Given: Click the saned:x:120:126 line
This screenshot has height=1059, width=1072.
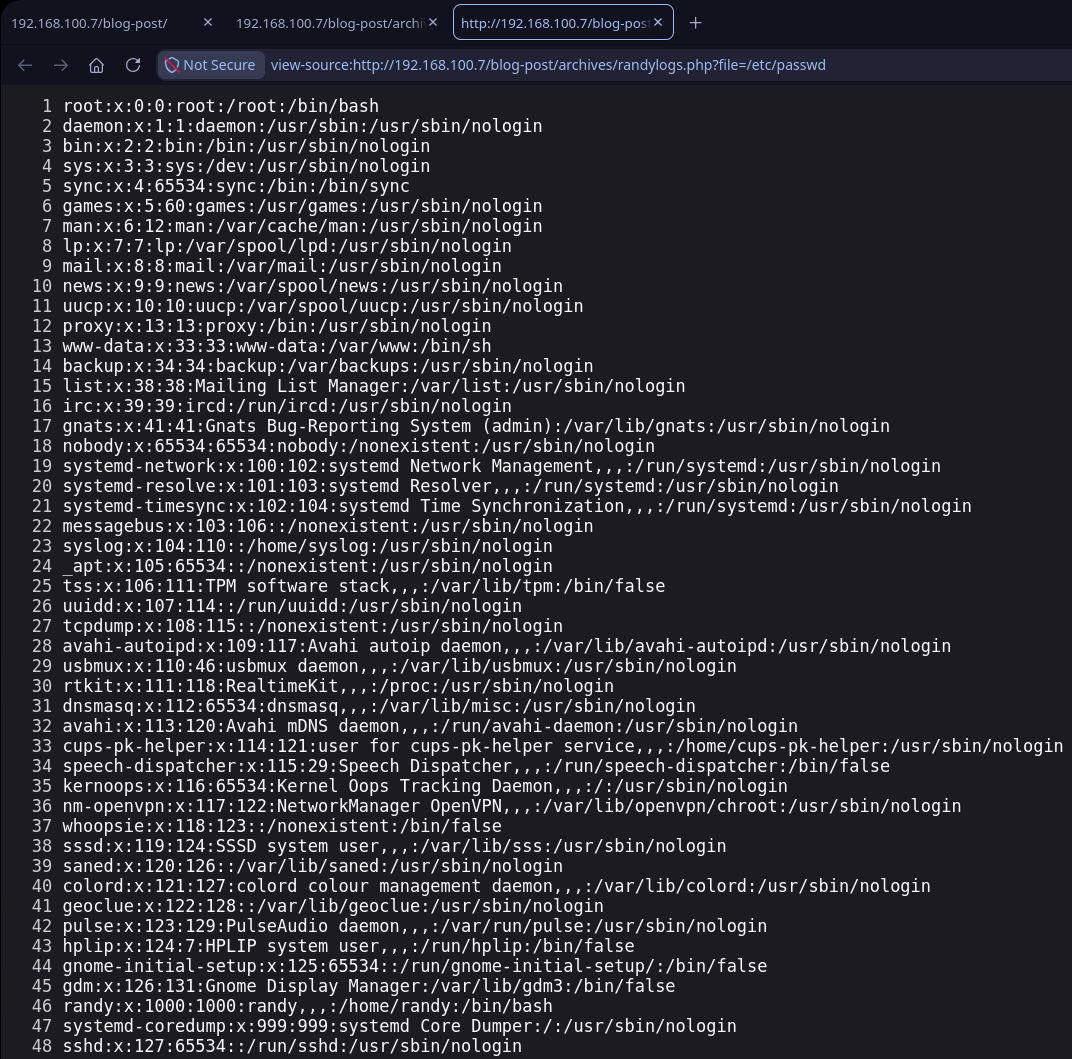Looking at the screenshot, I should (x=312, y=866).
